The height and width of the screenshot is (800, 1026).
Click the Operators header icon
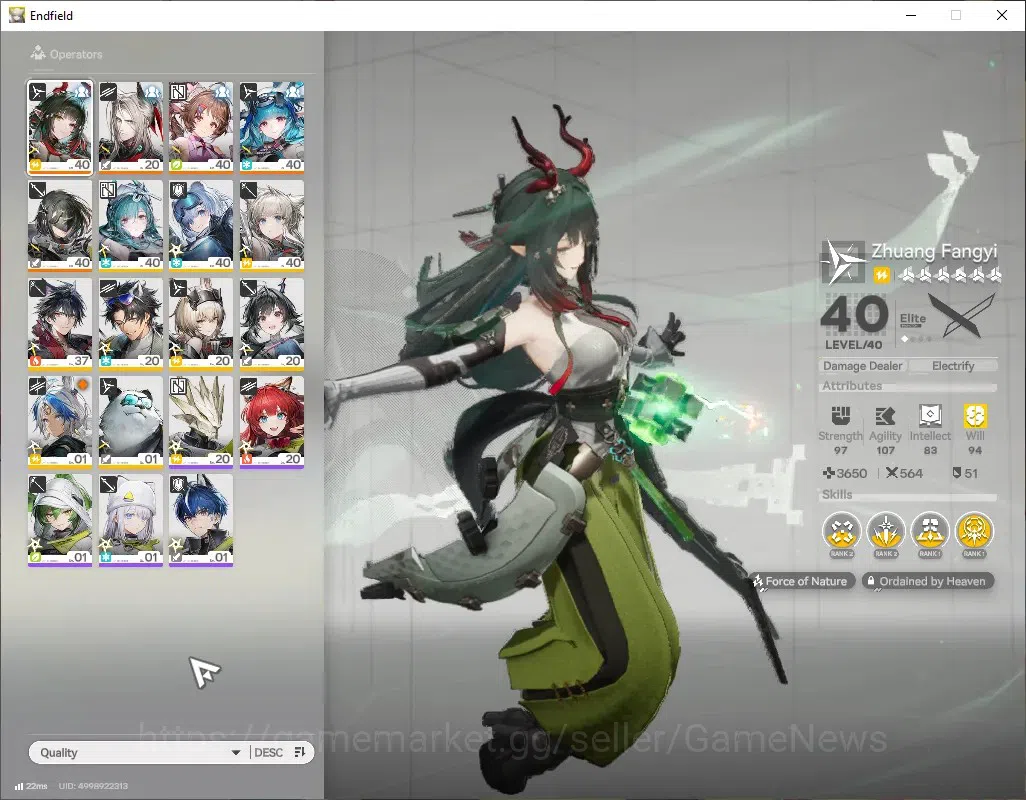(x=38, y=53)
